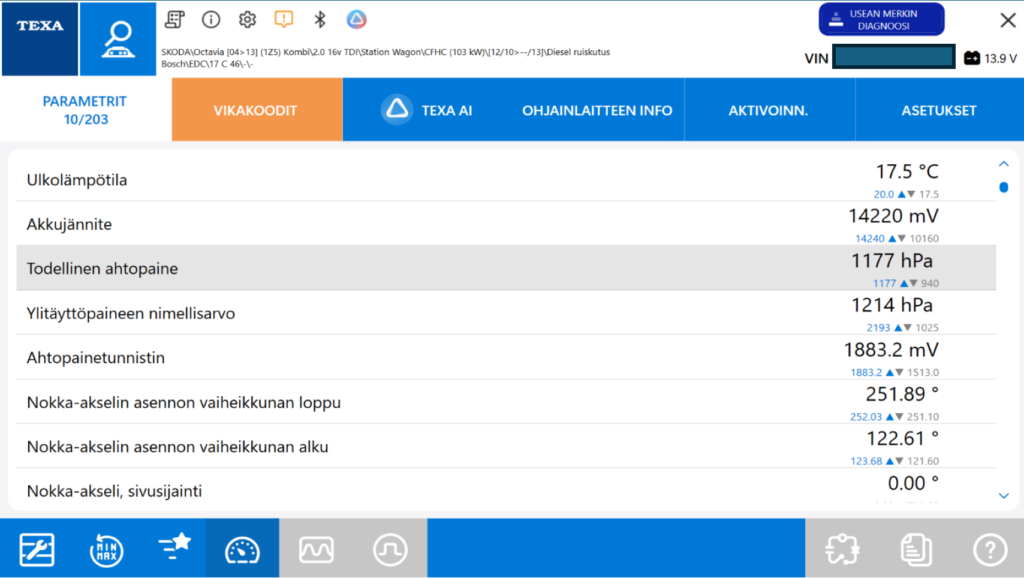The width and height of the screenshot is (1024, 578).
Task: Select the Todellinen ahtopaine row
Action: coord(506,268)
